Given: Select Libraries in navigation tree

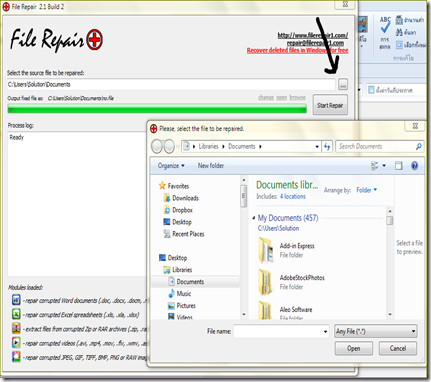Looking at the screenshot, I should 178,270.
